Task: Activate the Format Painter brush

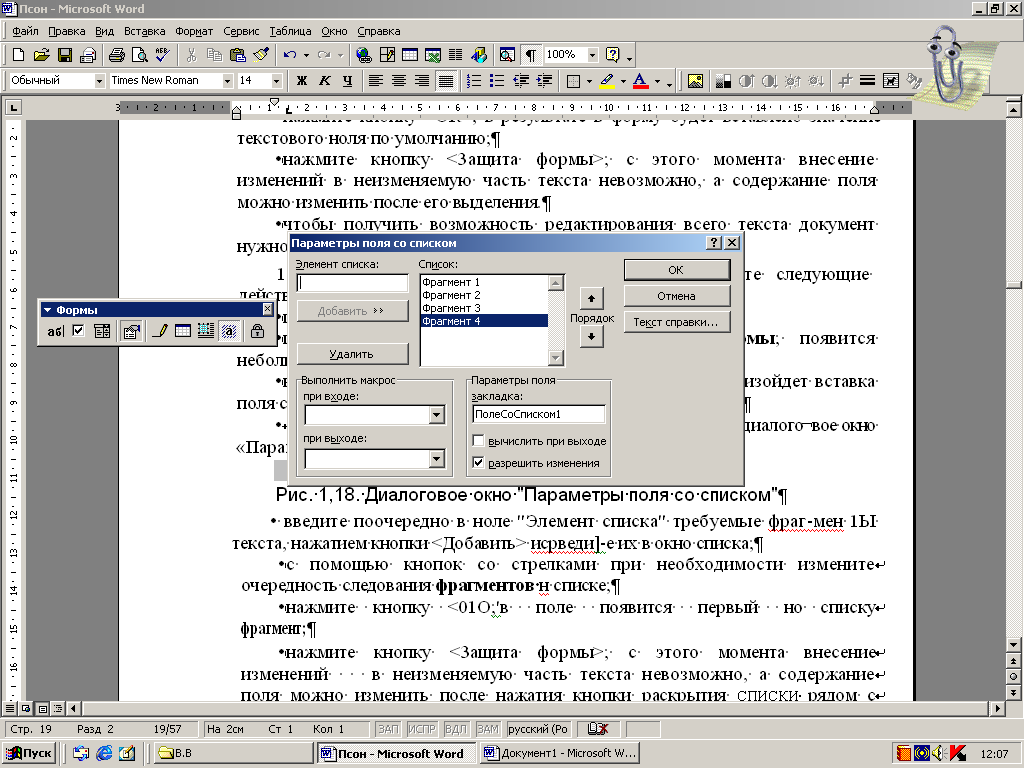Action: coord(261,55)
